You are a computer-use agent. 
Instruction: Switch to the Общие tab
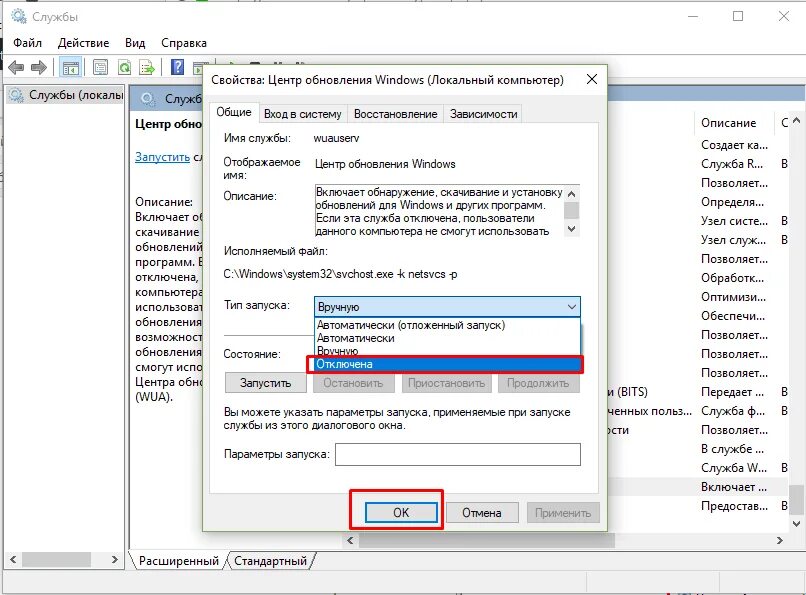point(233,112)
